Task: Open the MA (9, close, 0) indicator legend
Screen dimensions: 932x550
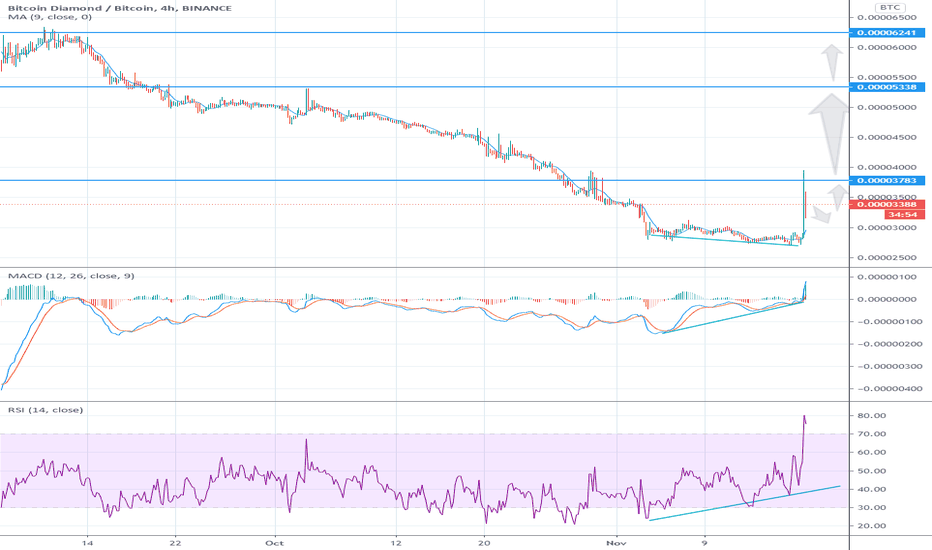Action: click(50, 17)
